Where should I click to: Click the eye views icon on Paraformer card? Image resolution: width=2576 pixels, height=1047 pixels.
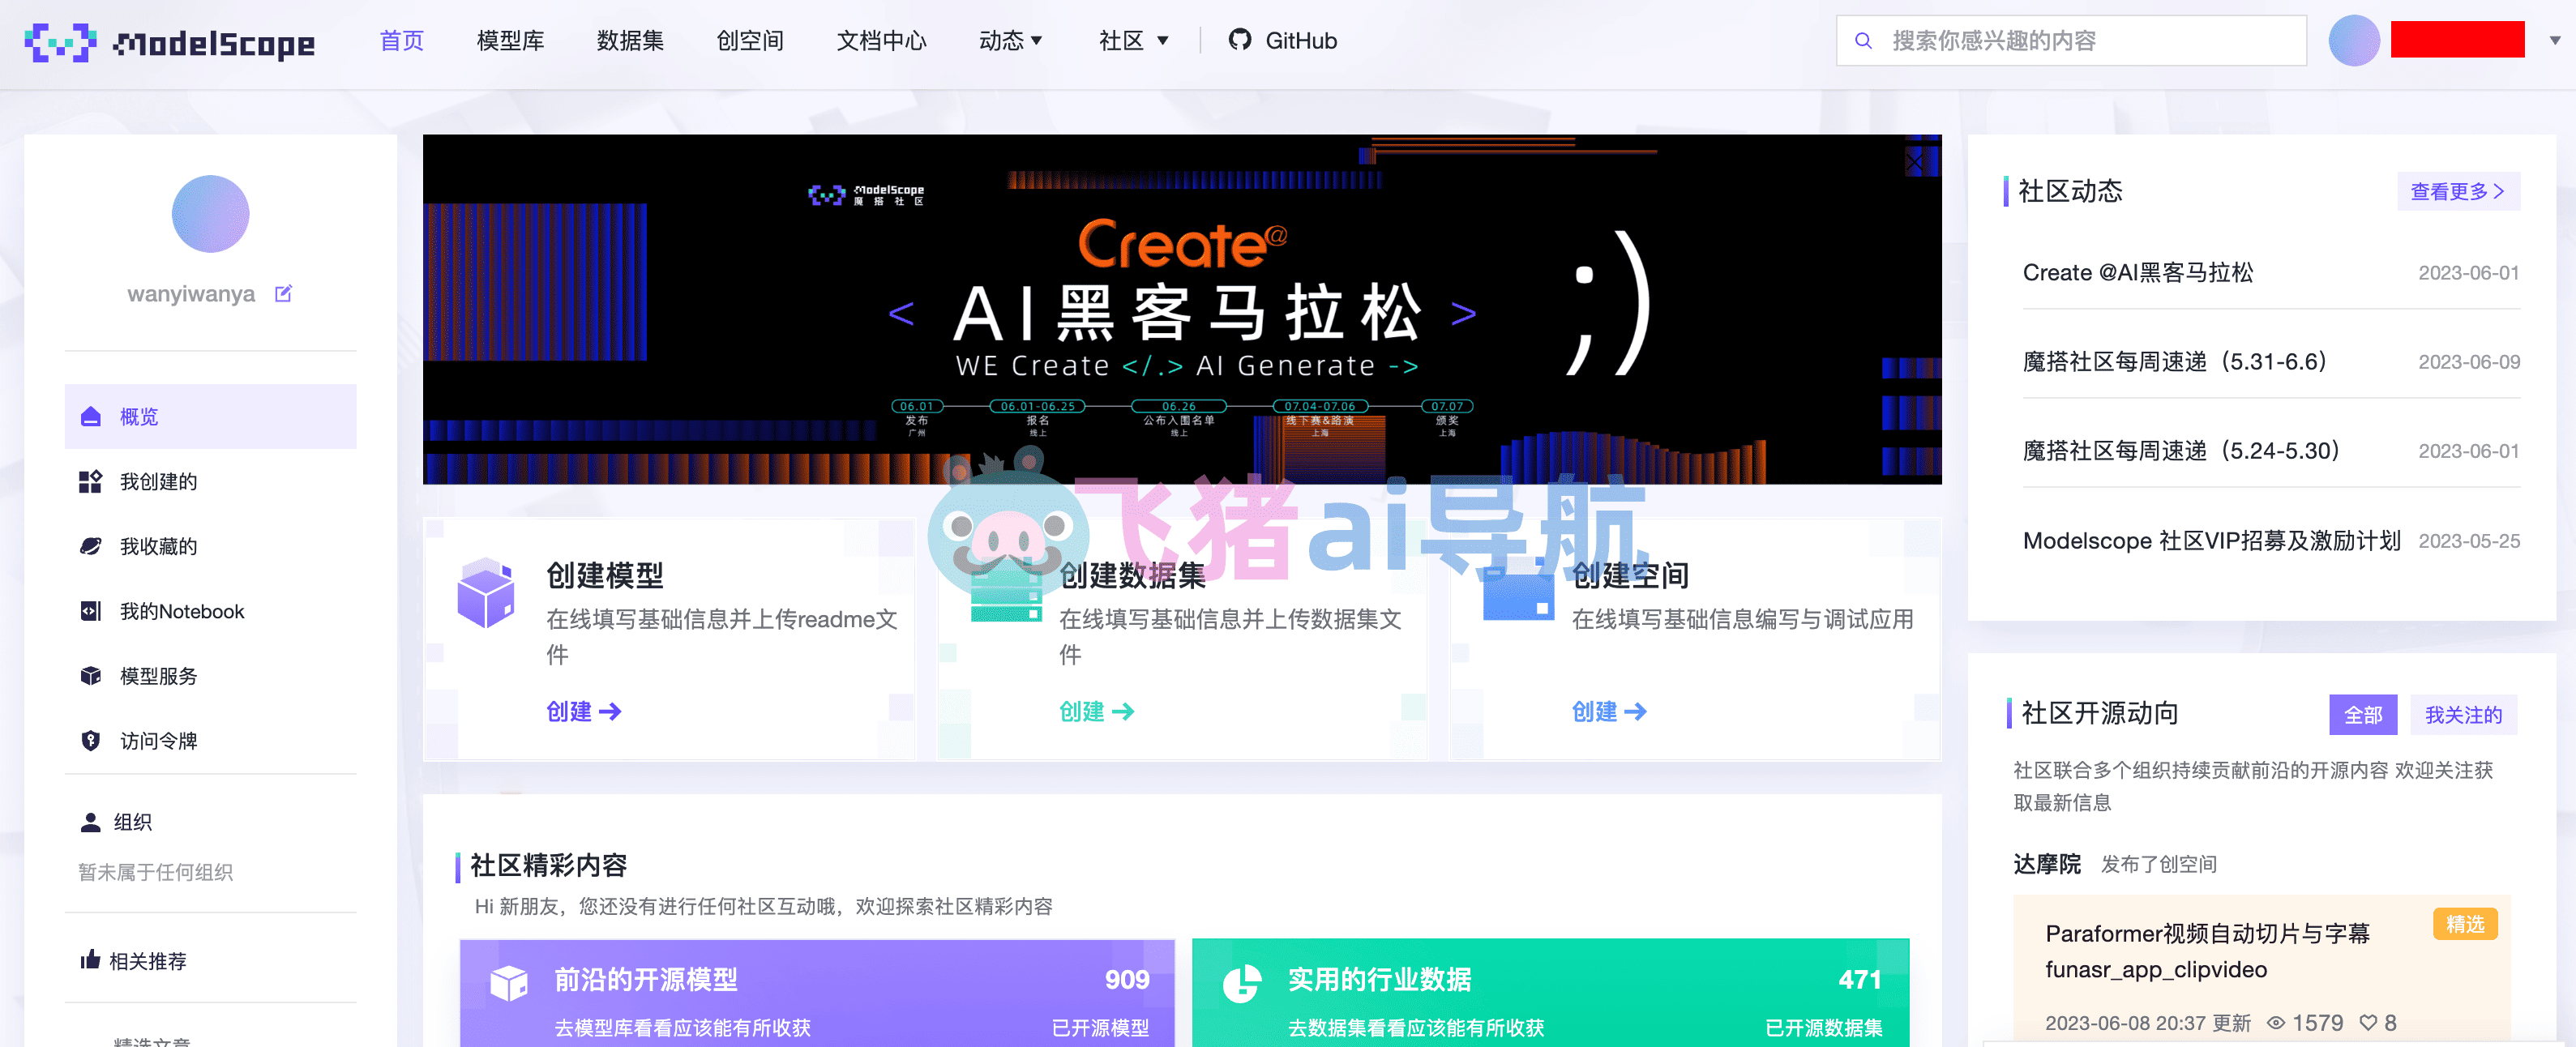point(2276,1022)
